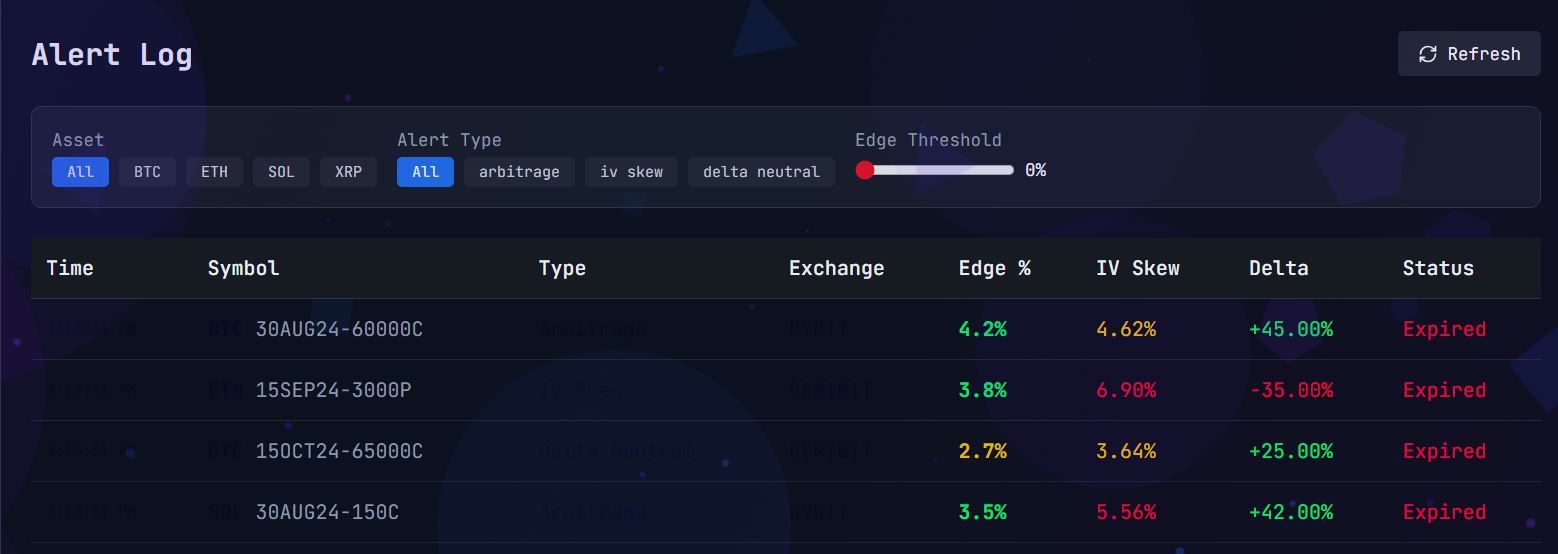The width and height of the screenshot is (1558, 554).
Task: Show only delta neutral alerts
Action: [761, 172]
